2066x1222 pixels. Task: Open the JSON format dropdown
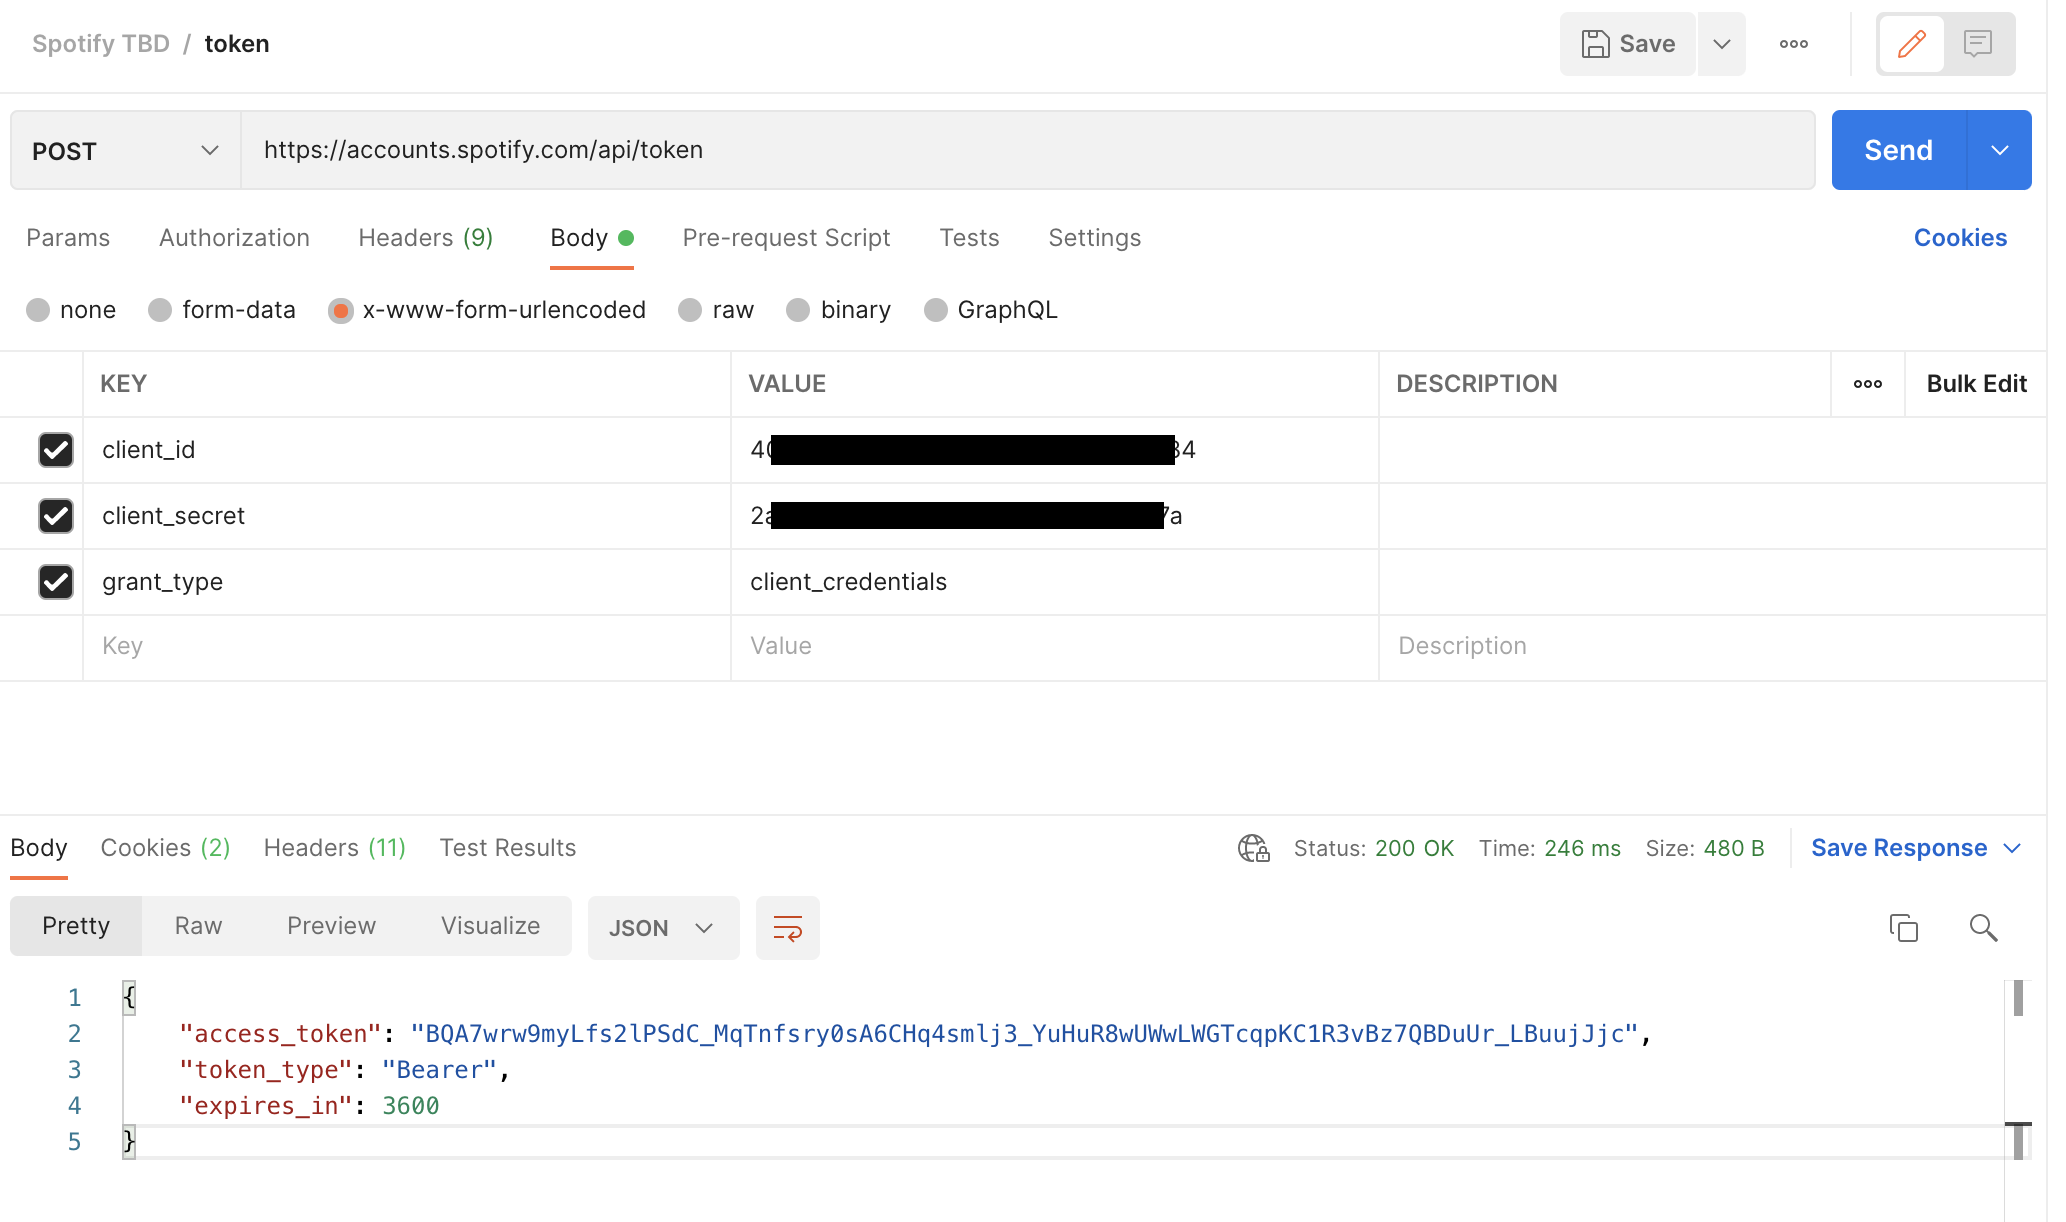(x=663, y=928)
